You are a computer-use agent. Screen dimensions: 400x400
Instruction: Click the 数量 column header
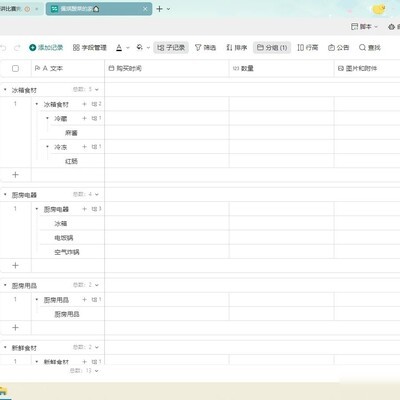(281, 68)
